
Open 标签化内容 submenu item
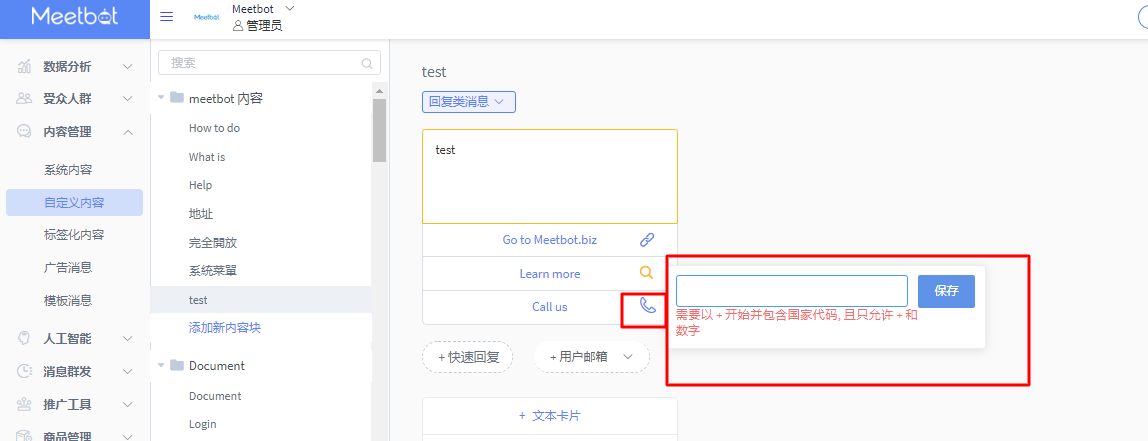74,235
